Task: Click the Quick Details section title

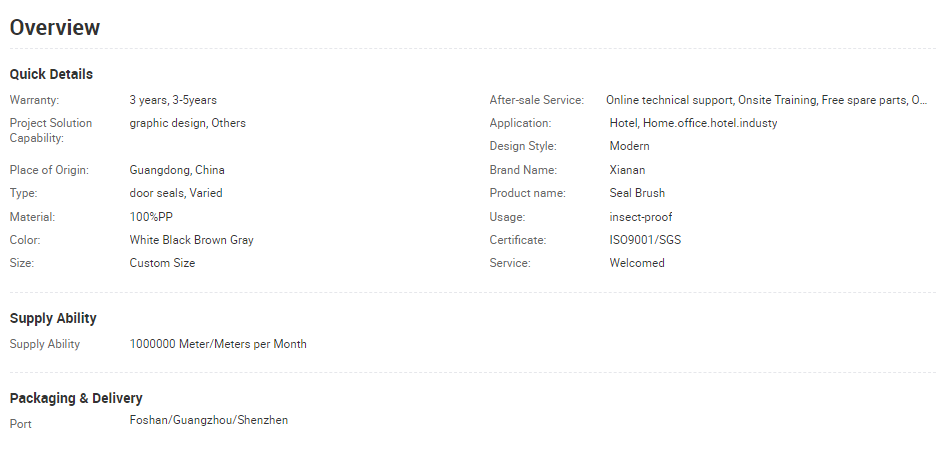Action: tap(51, 74)
